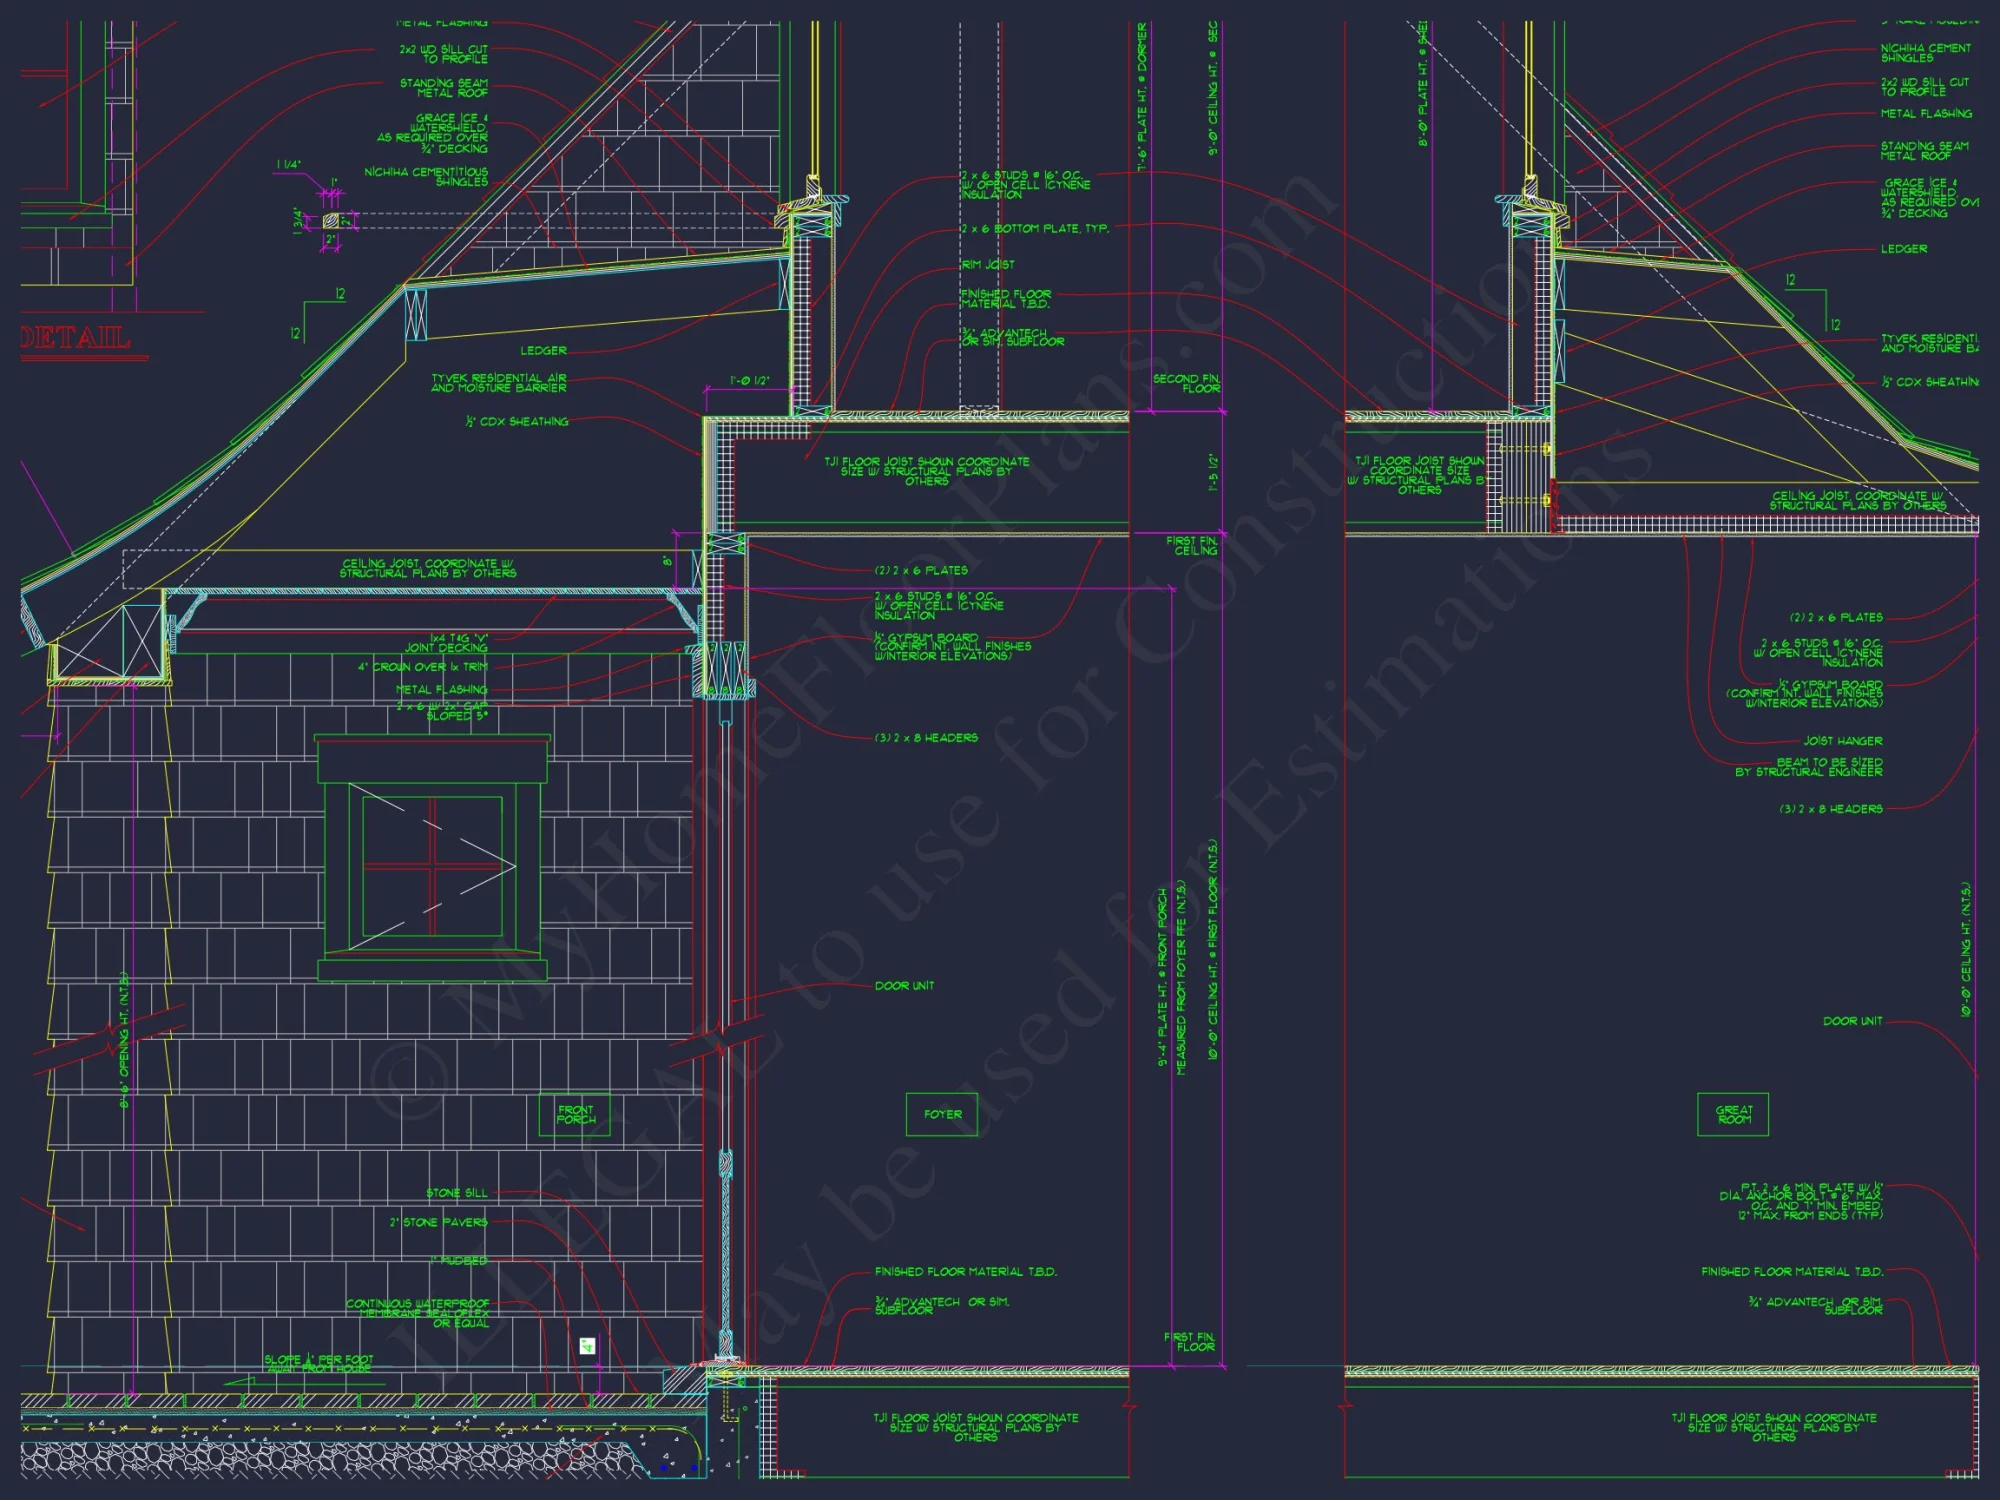
Task: Click the FOYER room label box
Action: pyautogui.click(x=942, y=1114)
